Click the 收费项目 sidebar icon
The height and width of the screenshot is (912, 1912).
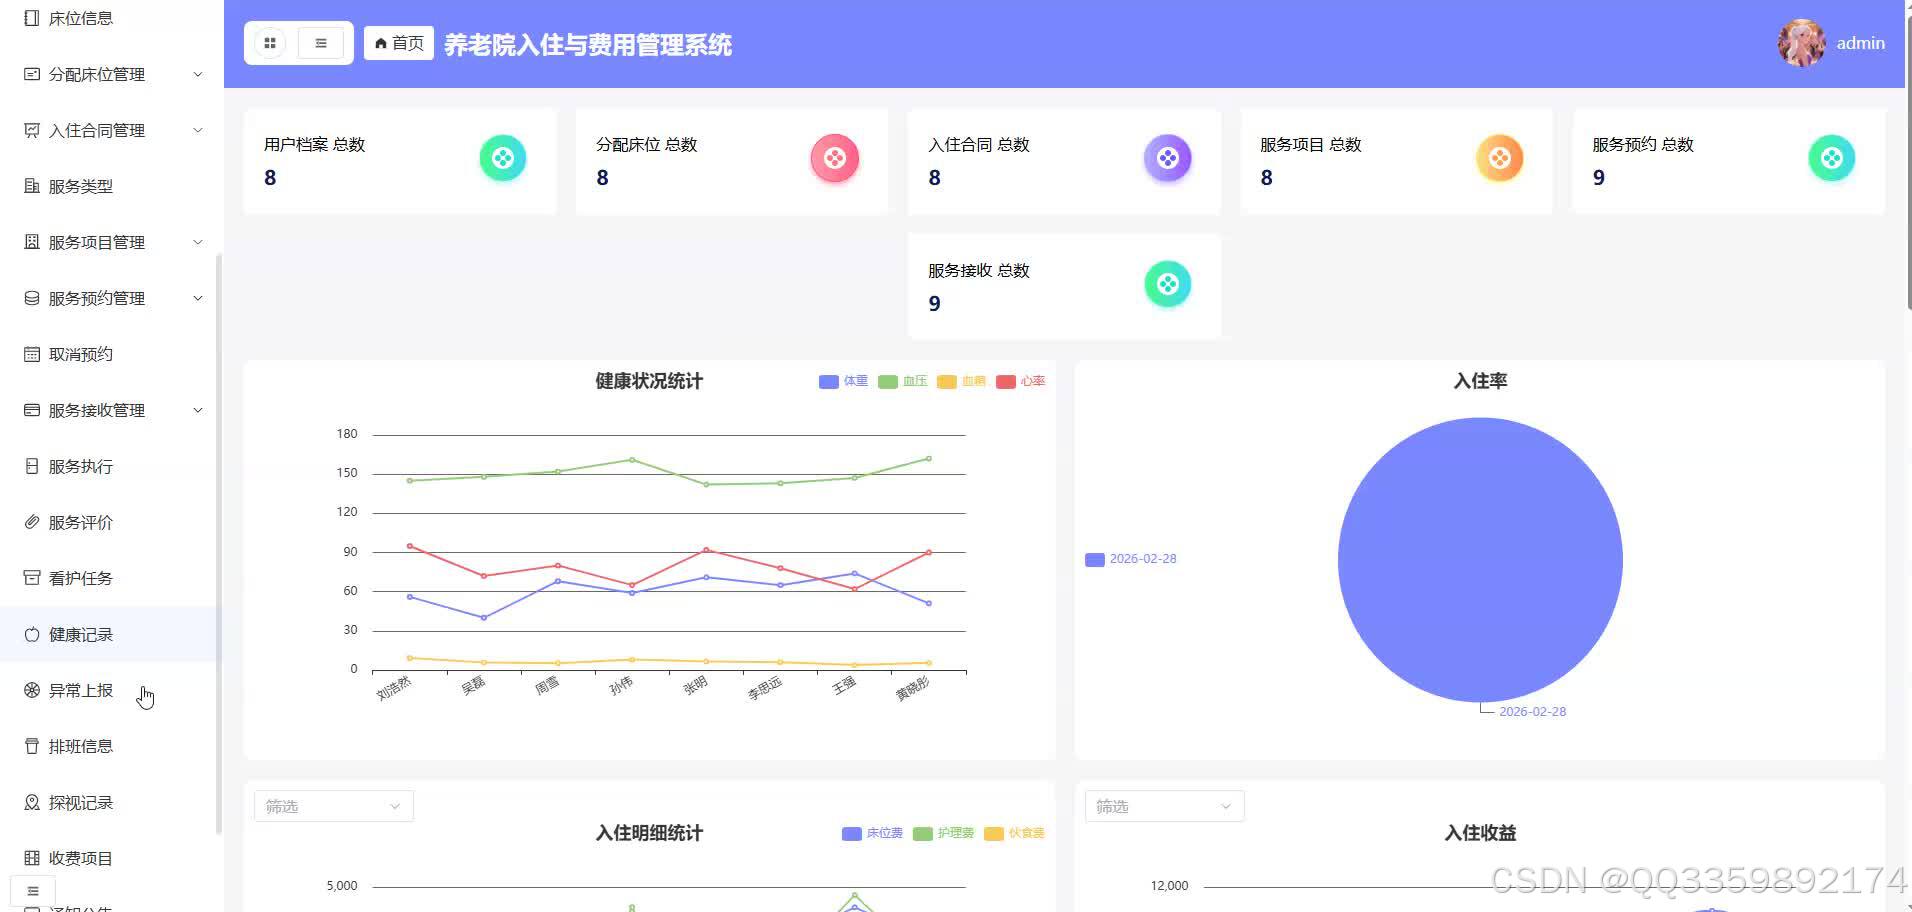click(32, 858)
